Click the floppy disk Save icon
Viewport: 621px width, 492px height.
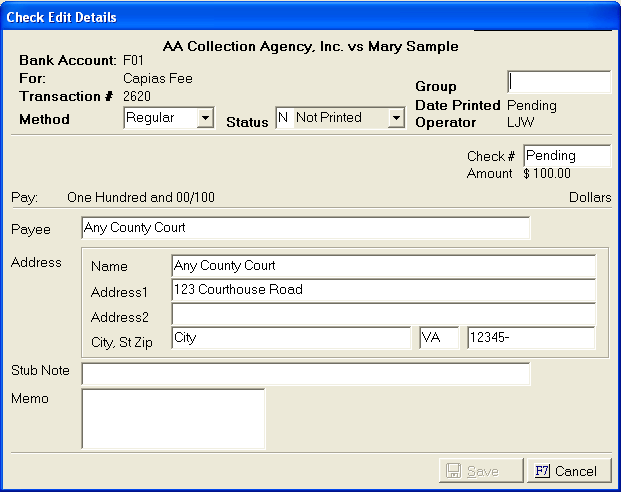click(453, 471)
